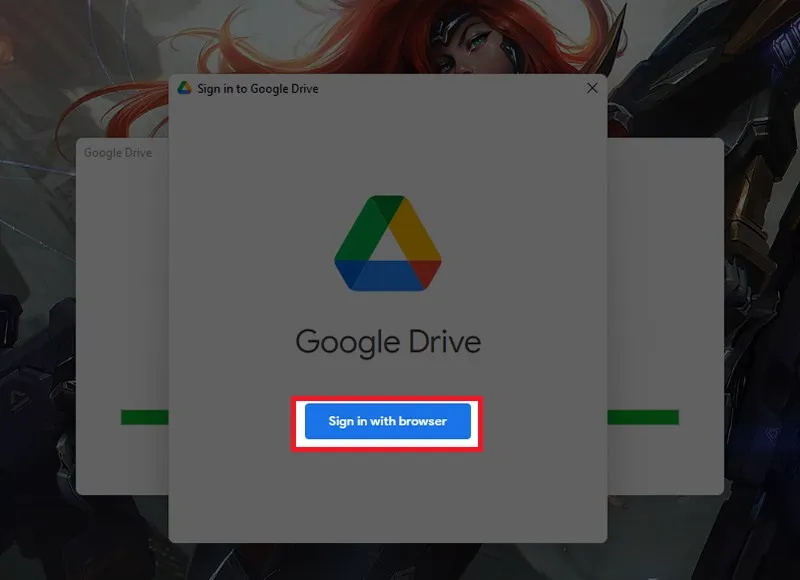Click the highlighted blue sign-in button
The image size is (800, 580).
click(386, 422)
